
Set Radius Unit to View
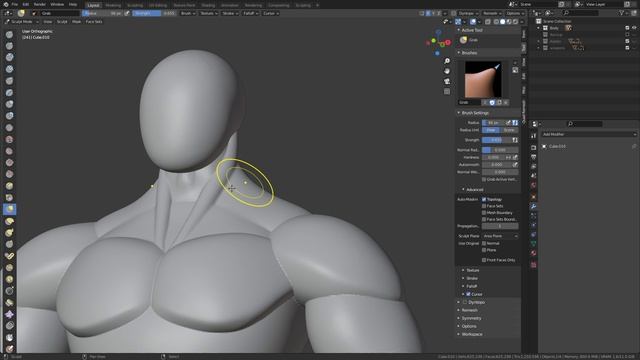point(491,130)
